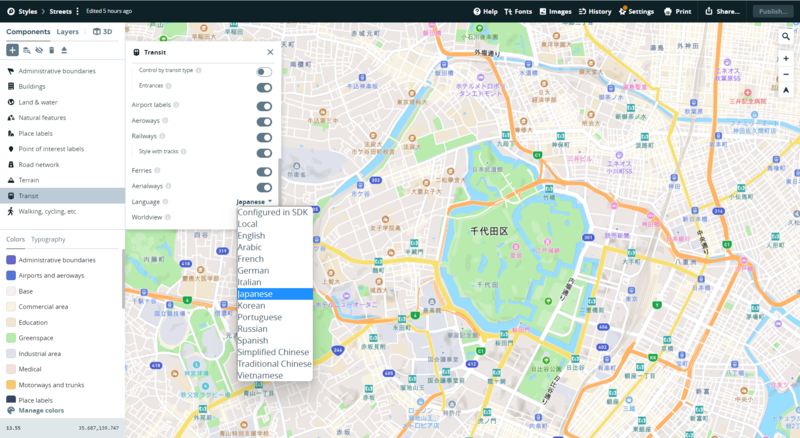Toggle the Railways switch
The height and width of the screenshot is (438, 800).
tap(264, 138)
